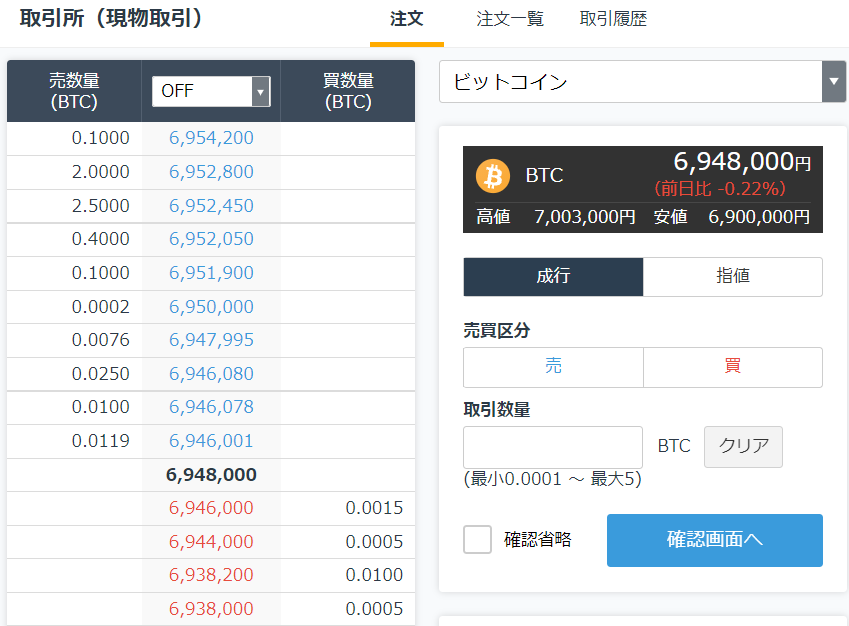Click ask price 6,954,200 in order book
The width and height of the screenshot is (849, 626).
point(211,138)
